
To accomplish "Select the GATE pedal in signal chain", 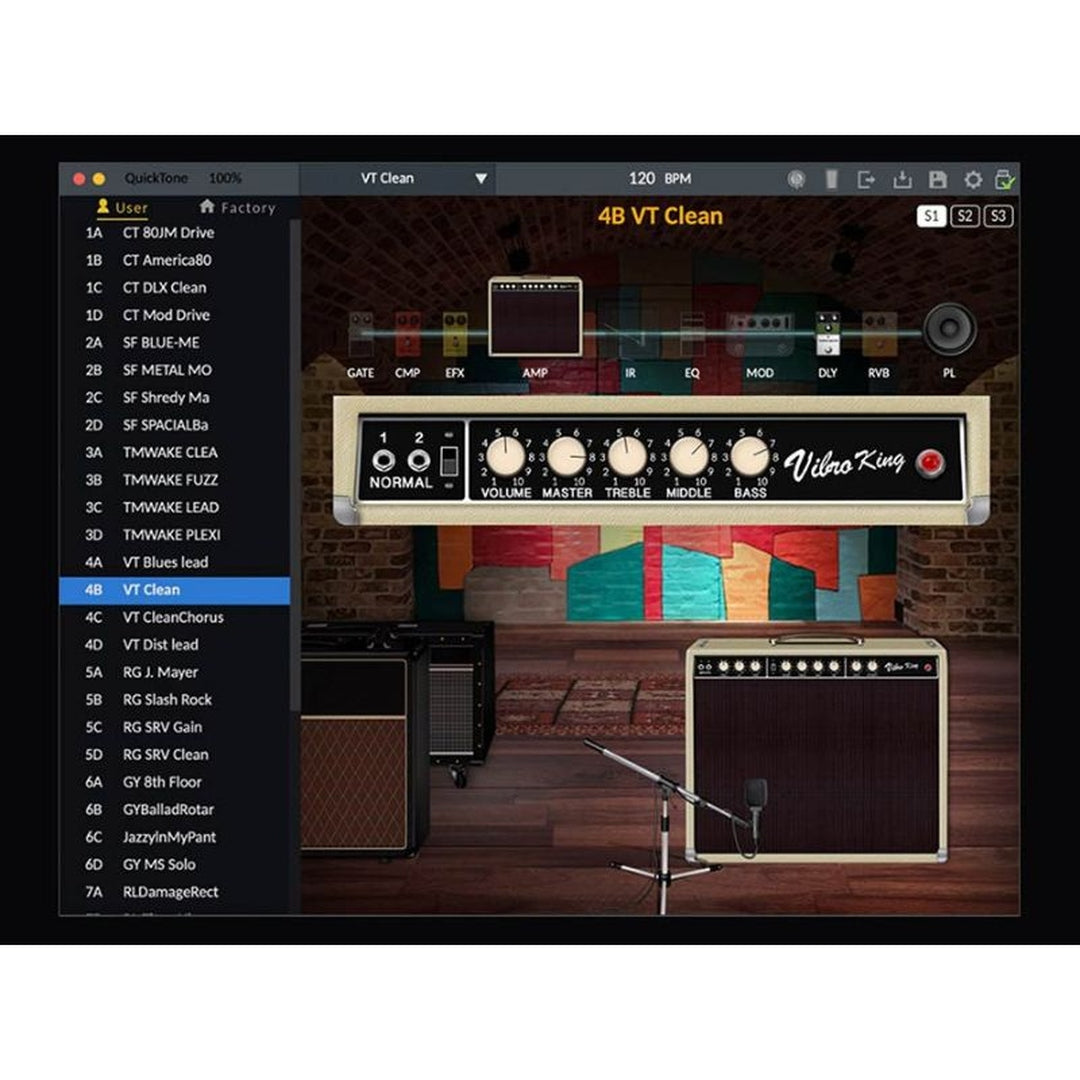I will [x=360, y=334].
